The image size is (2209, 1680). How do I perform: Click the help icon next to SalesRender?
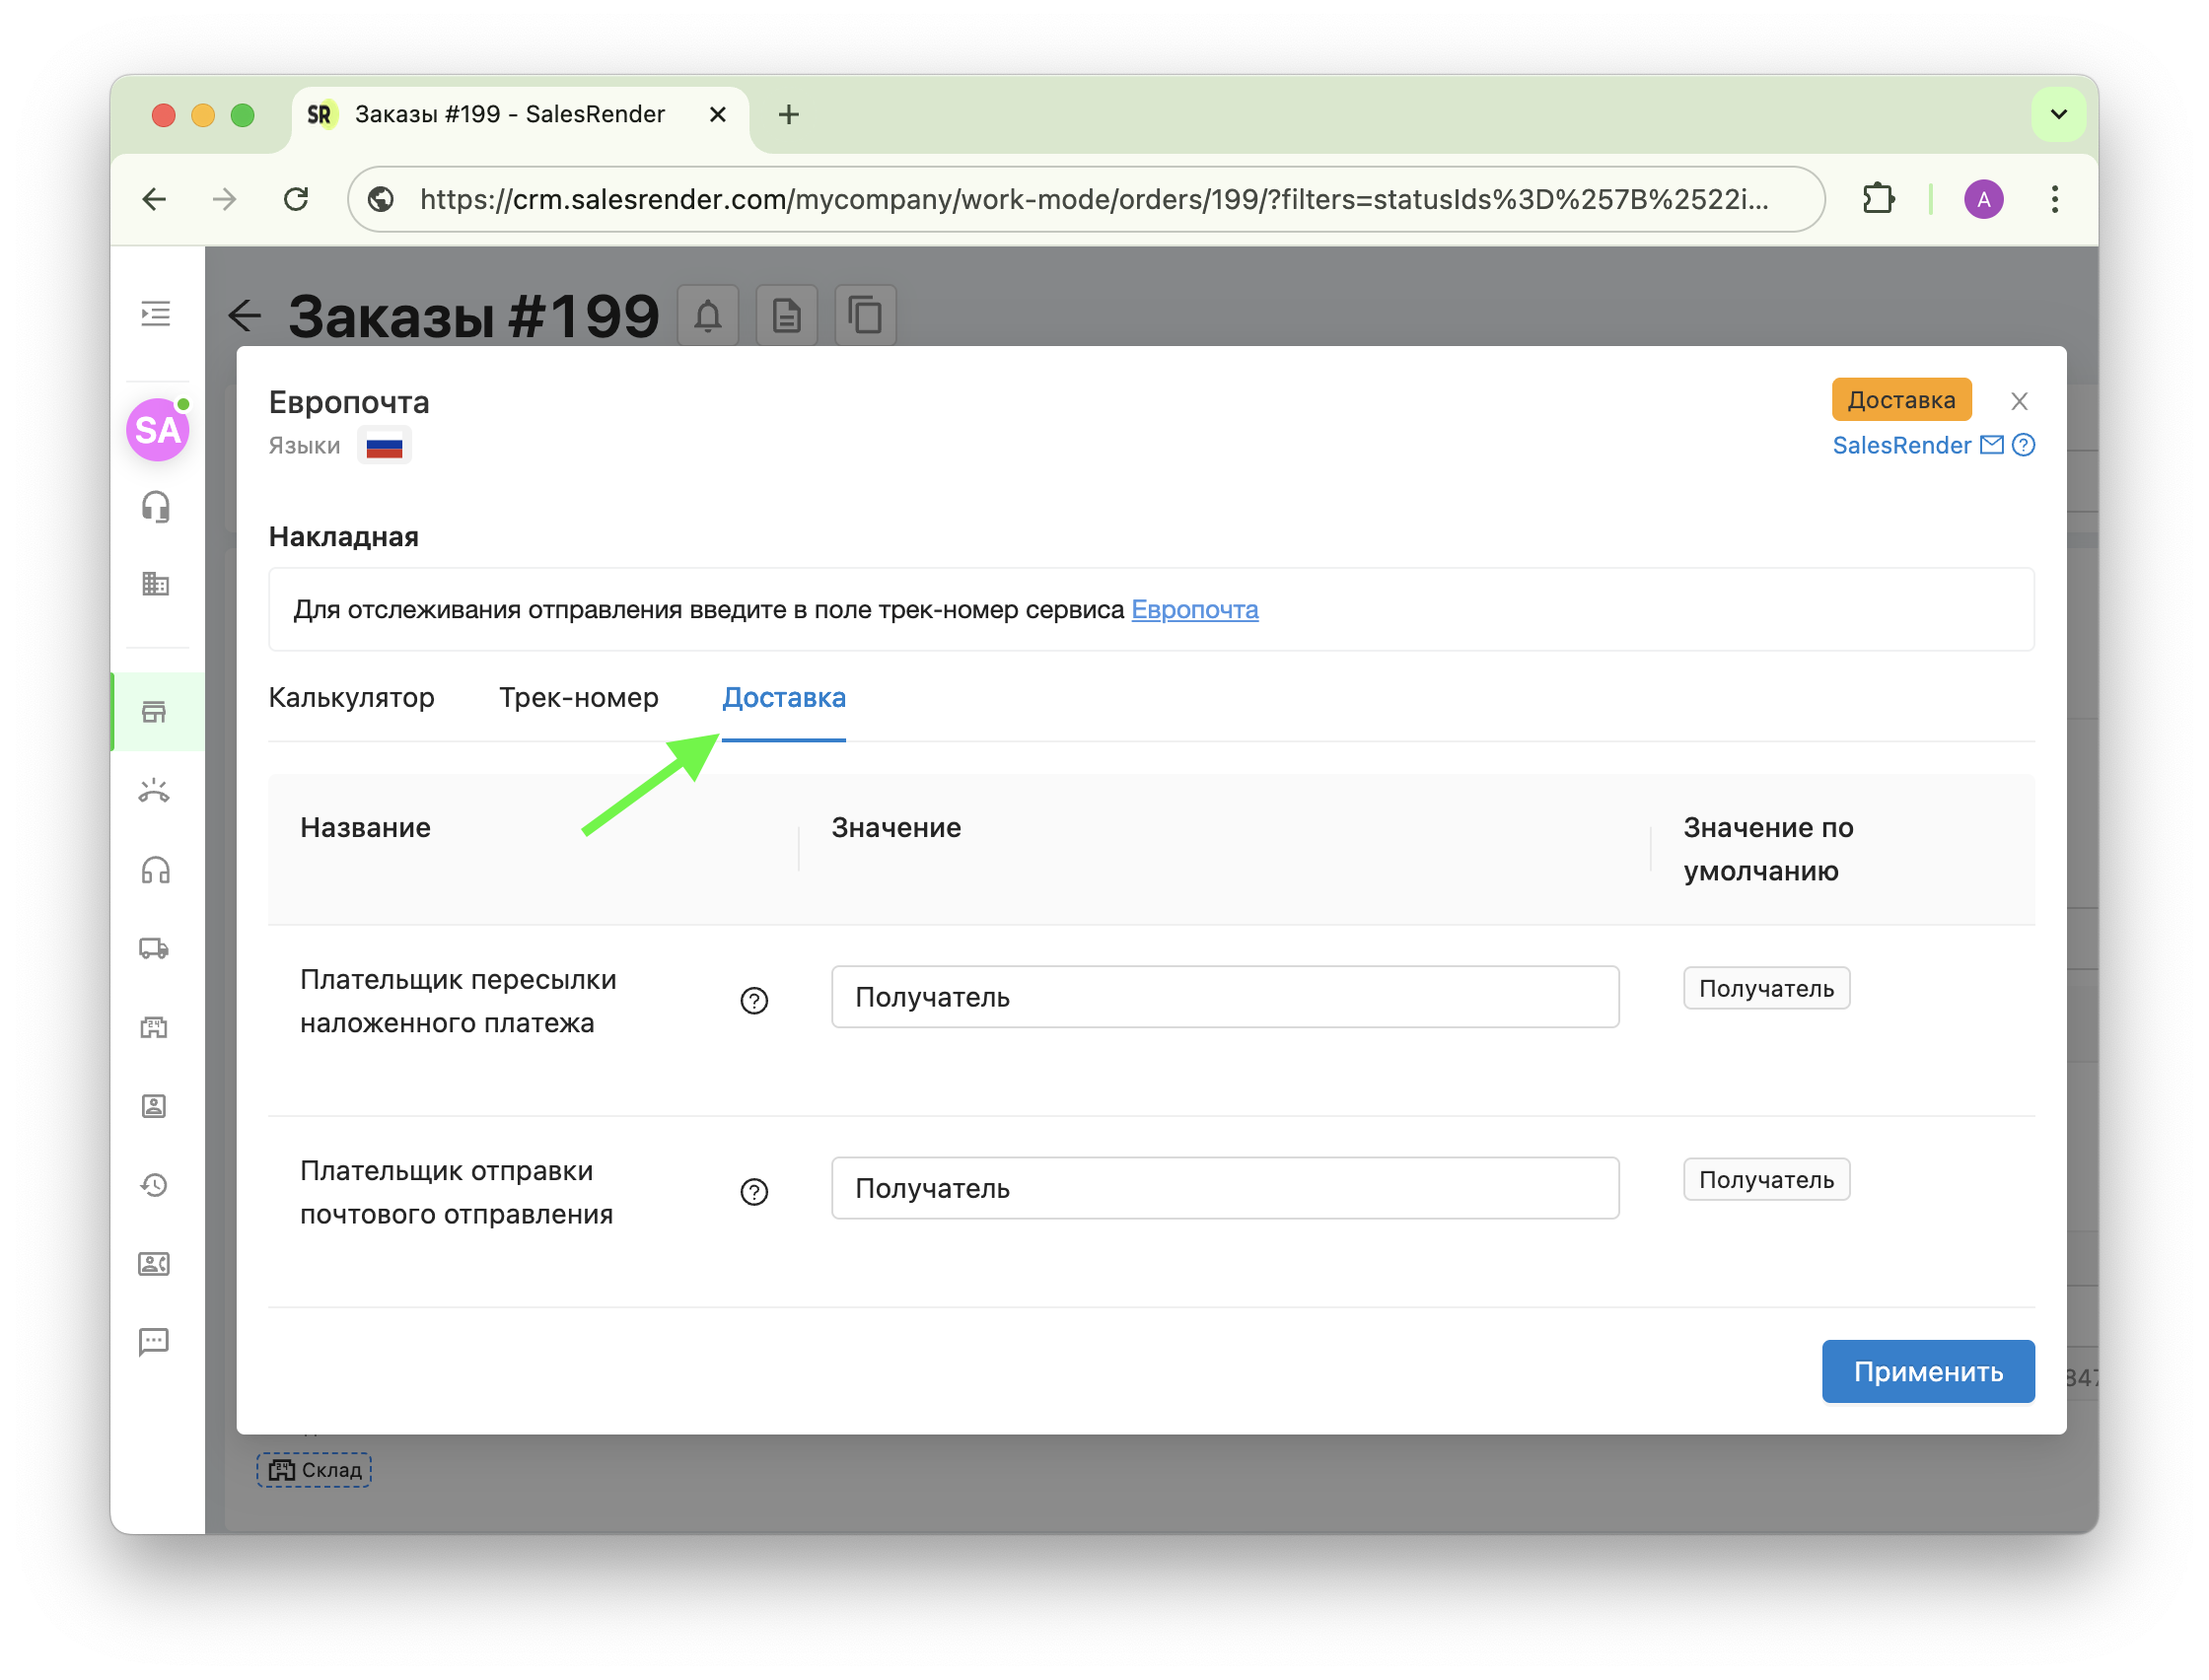[x=2023, y=445]
